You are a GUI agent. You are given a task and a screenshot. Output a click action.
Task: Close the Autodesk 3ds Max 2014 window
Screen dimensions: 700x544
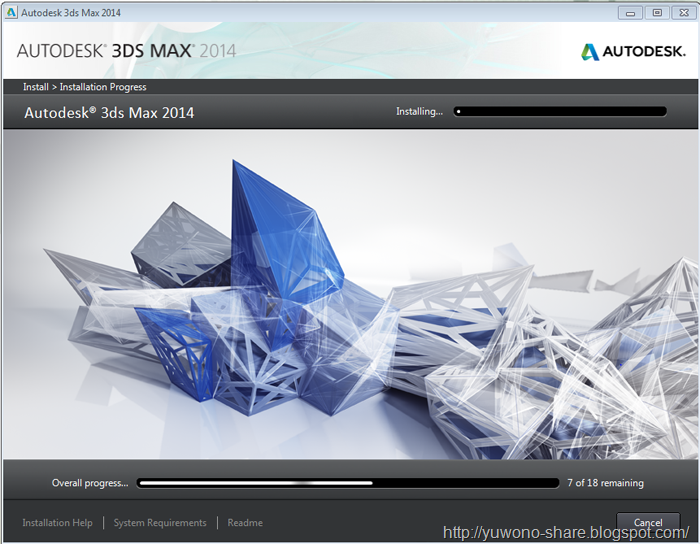point(683,12)
